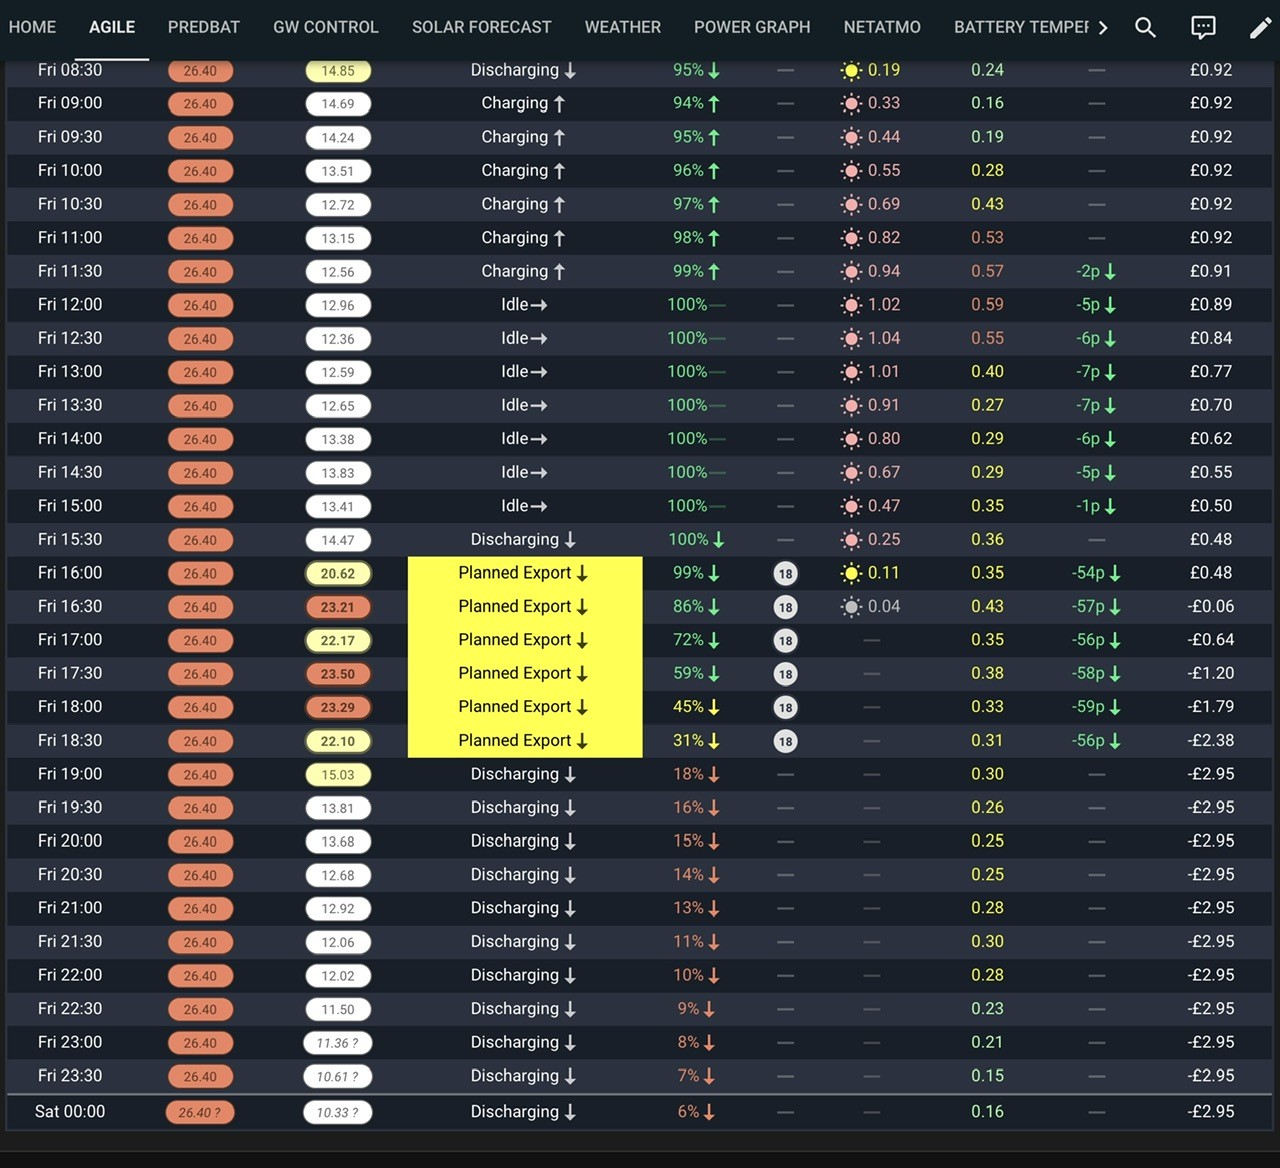Screen dimensions: 1280x1168
Task: Click the pencil edit dashboard icon
Action: [1260, 27]
